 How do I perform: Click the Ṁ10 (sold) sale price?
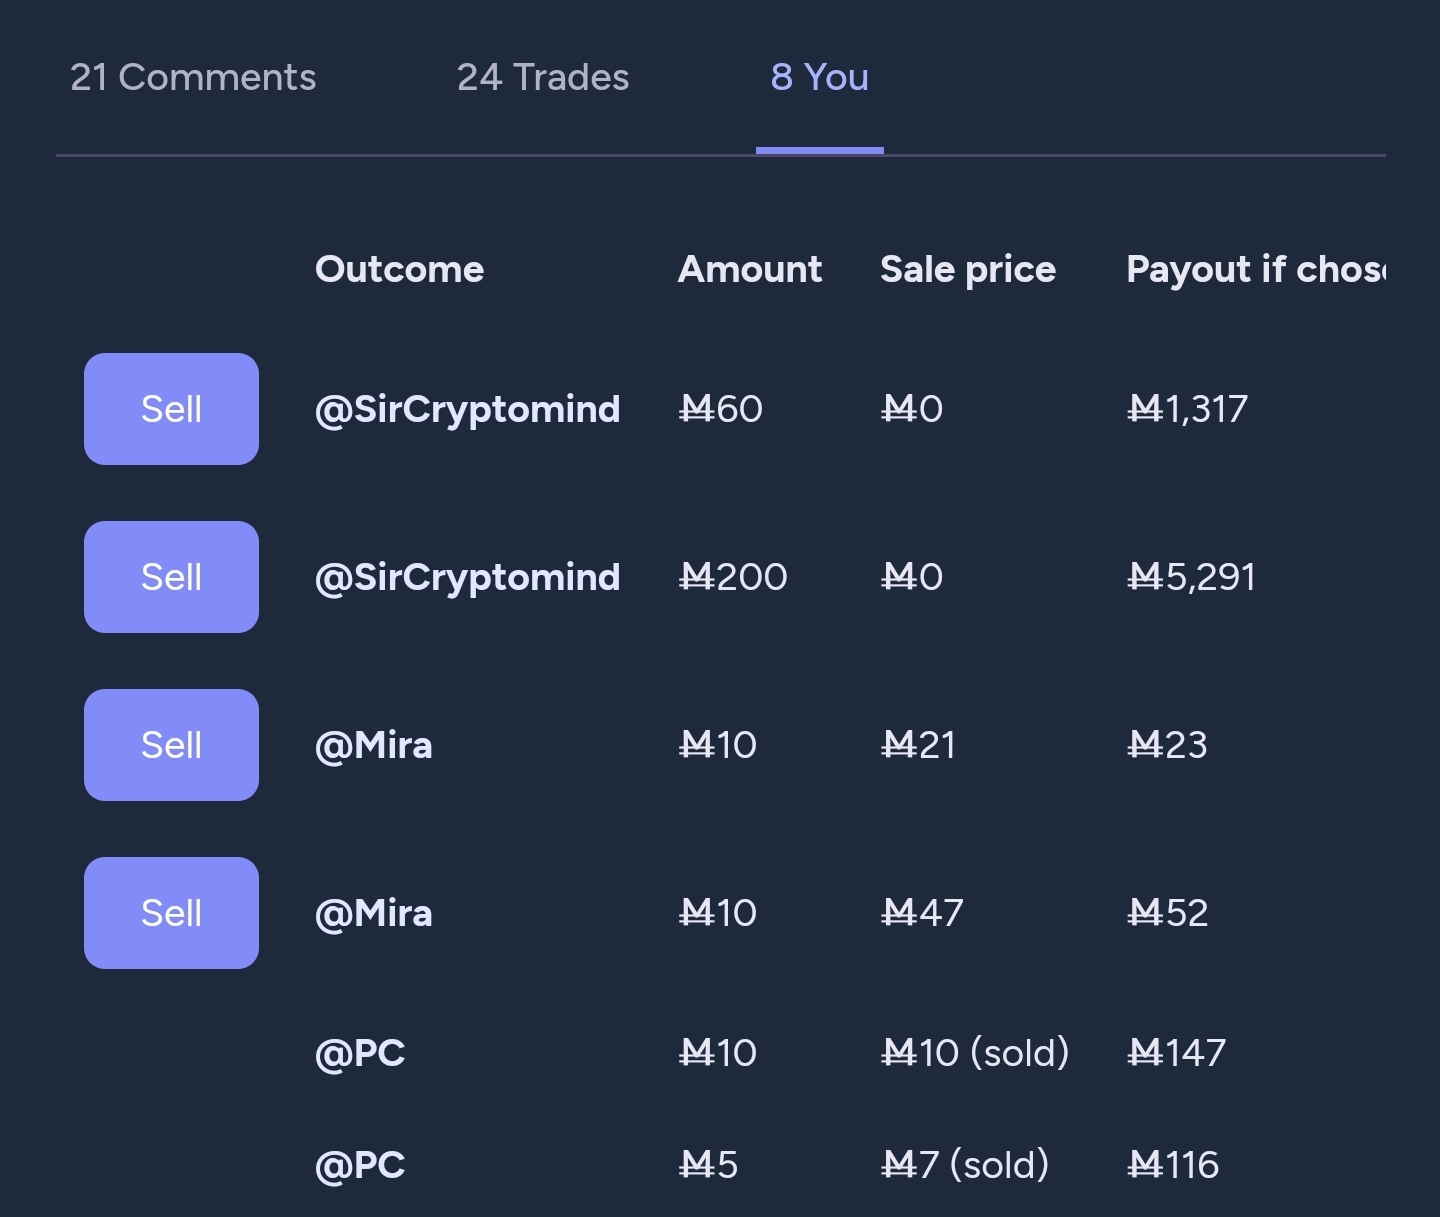tap(975, 1053)
